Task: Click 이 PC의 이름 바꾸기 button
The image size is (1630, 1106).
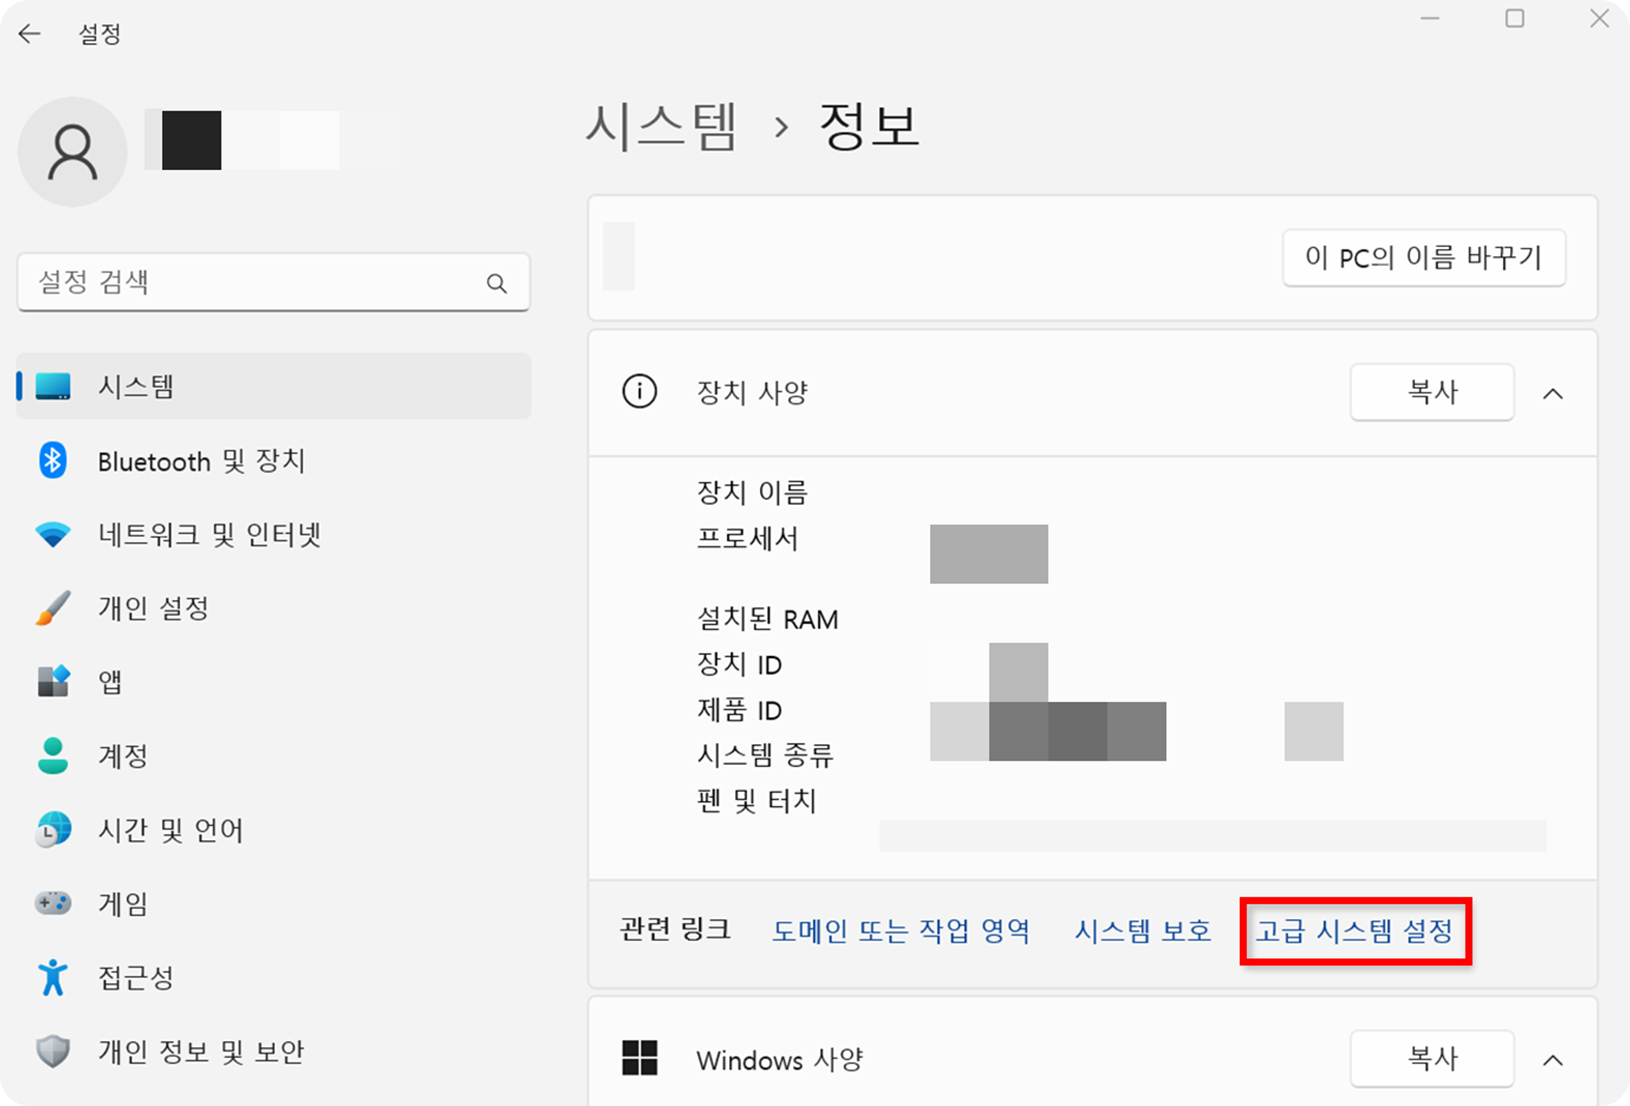Action: click(1424, 258)
